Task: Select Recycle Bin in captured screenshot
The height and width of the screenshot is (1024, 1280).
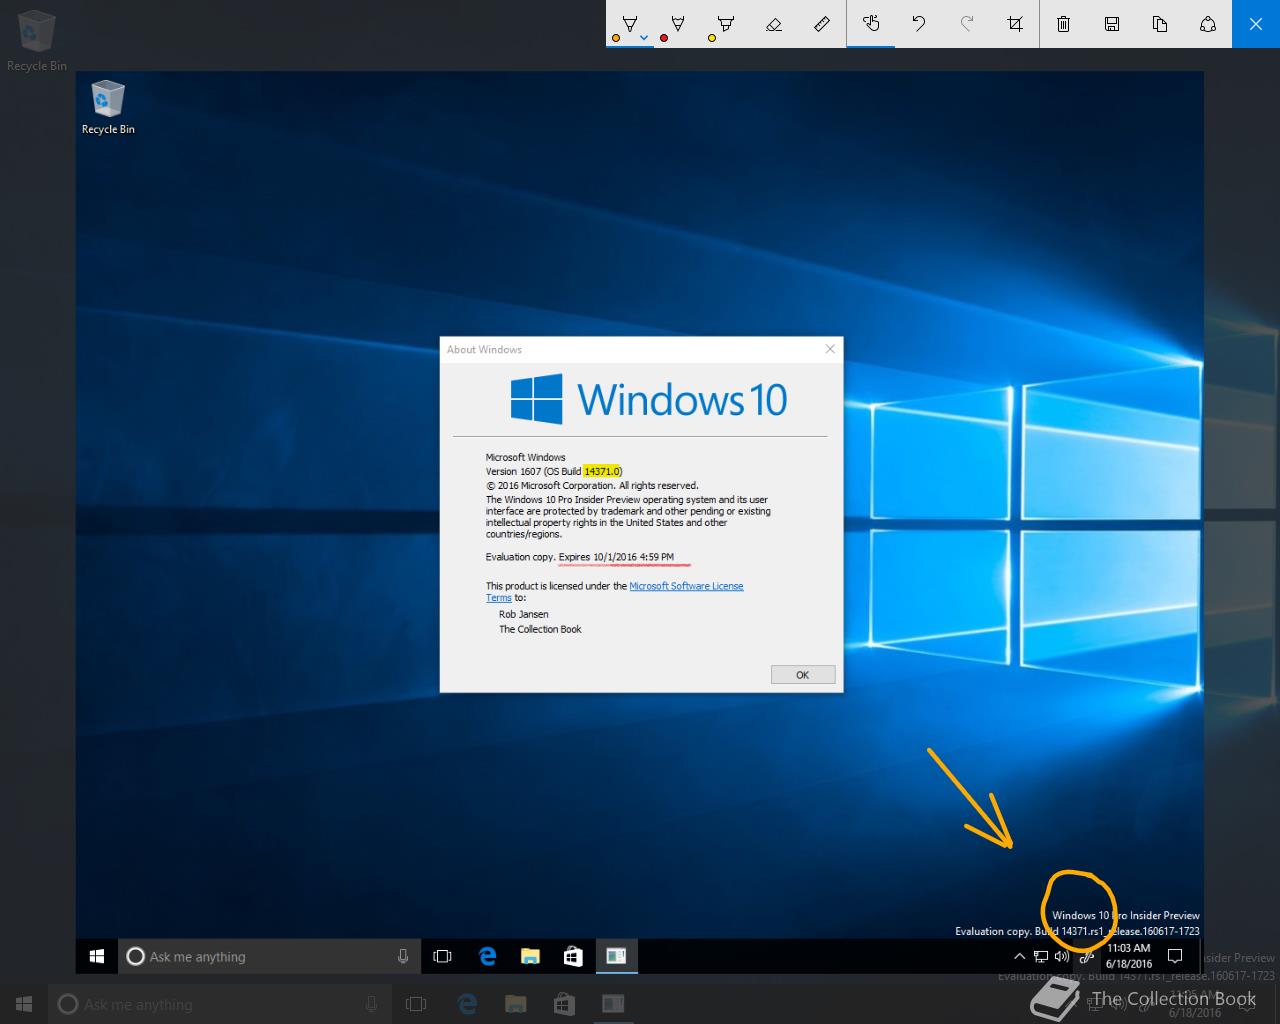Action: click(108, 108)
